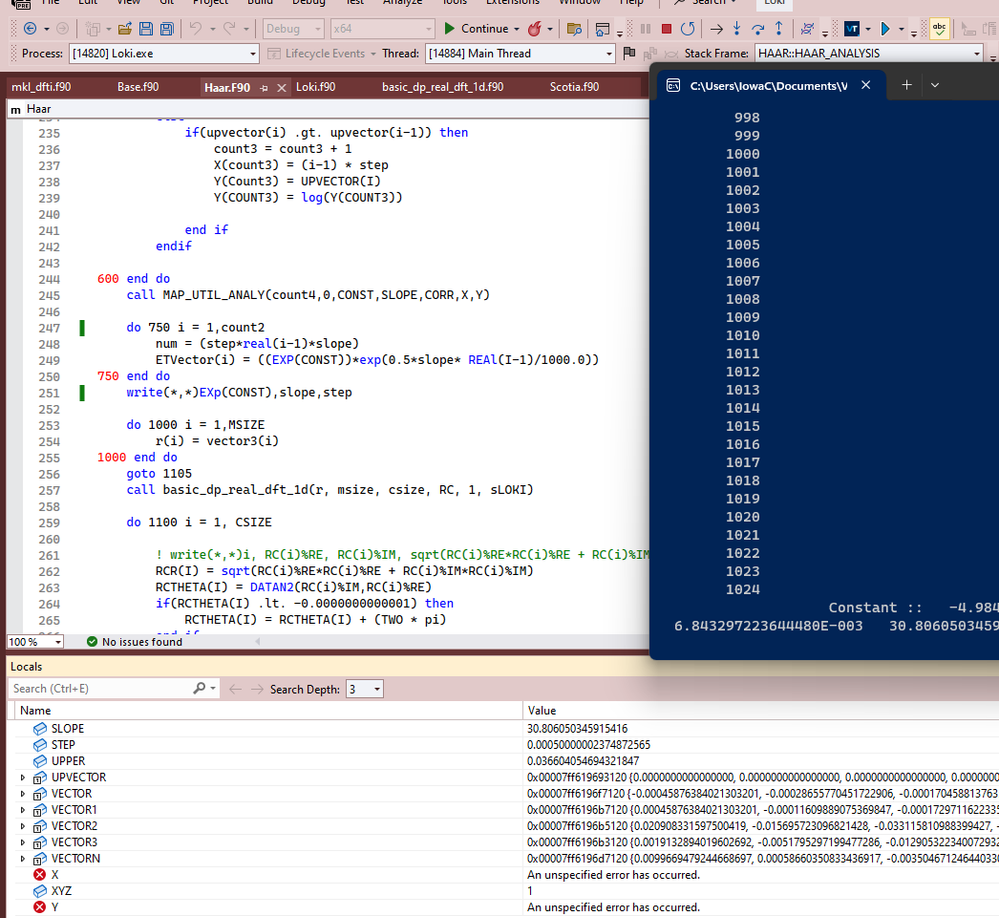Expand the VECTOR2 array in Locals

point(23,826)
